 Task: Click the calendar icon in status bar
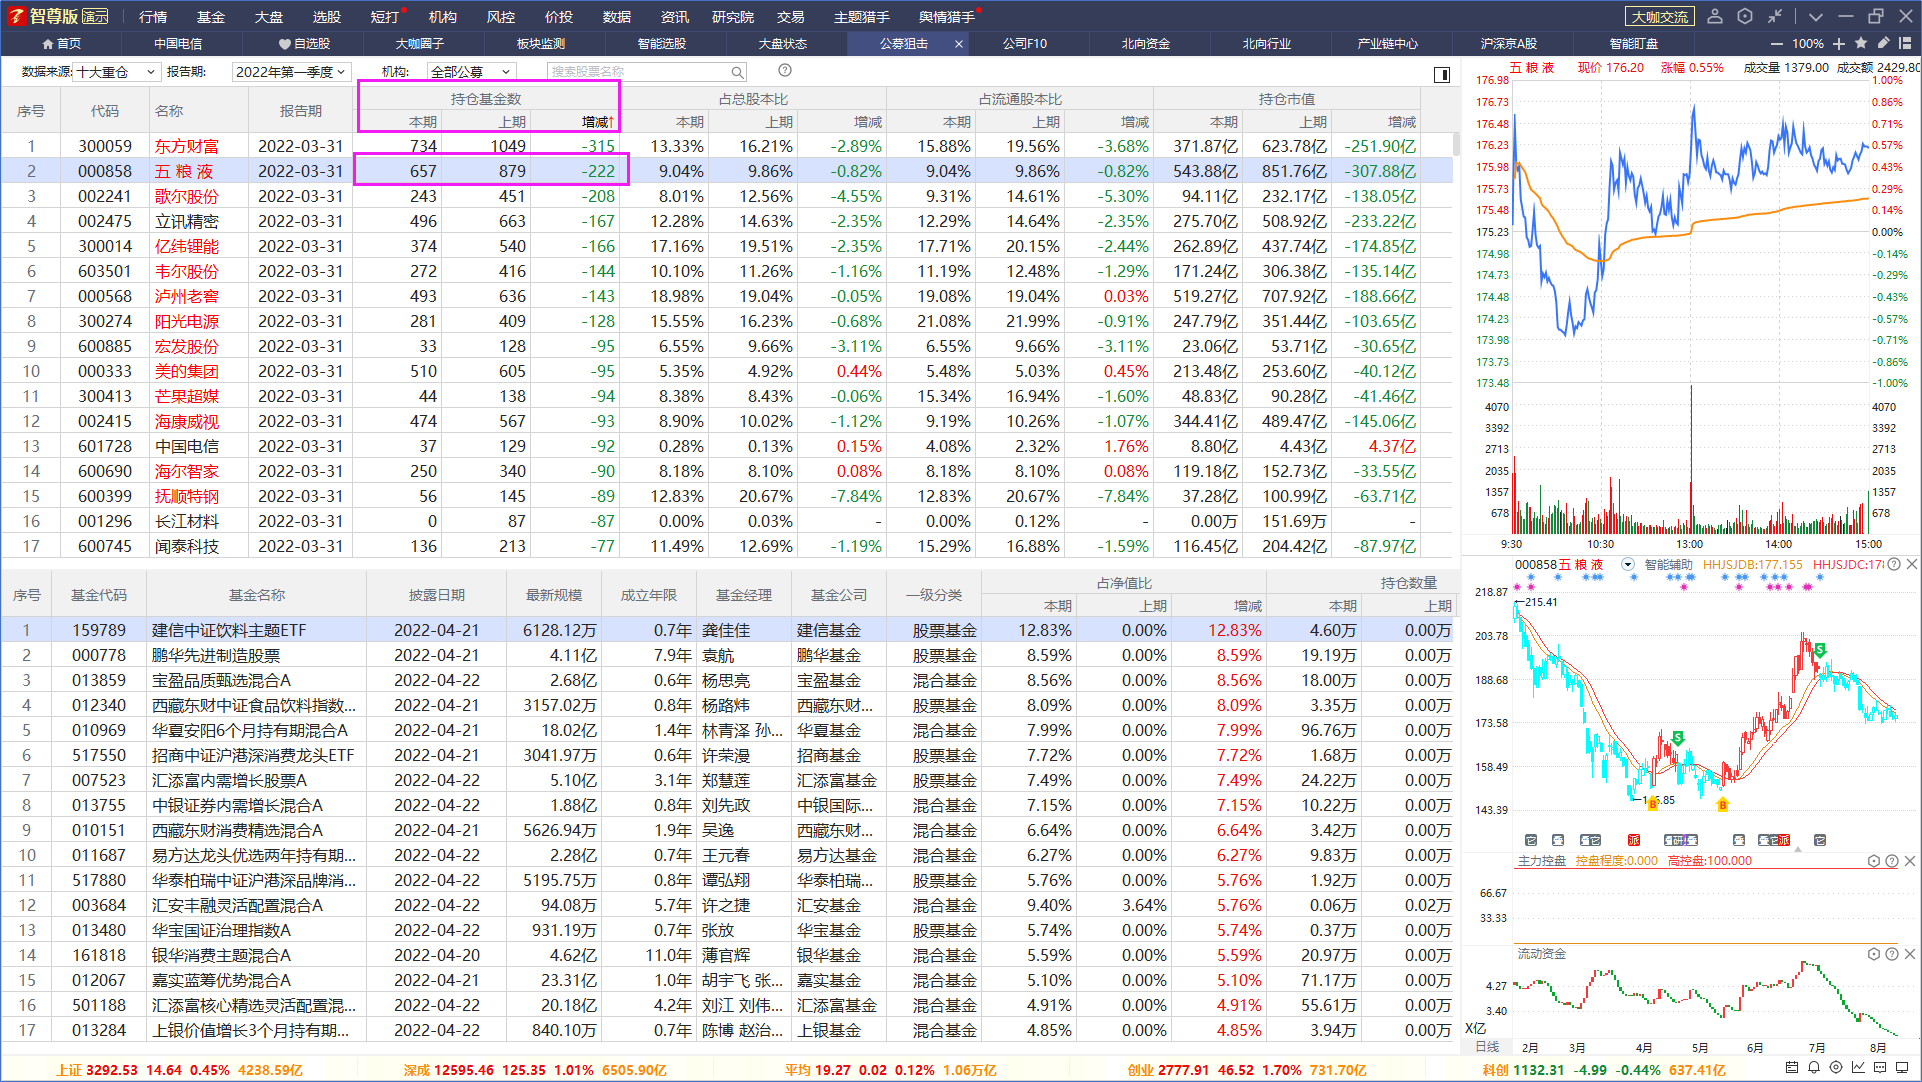1792,1069
